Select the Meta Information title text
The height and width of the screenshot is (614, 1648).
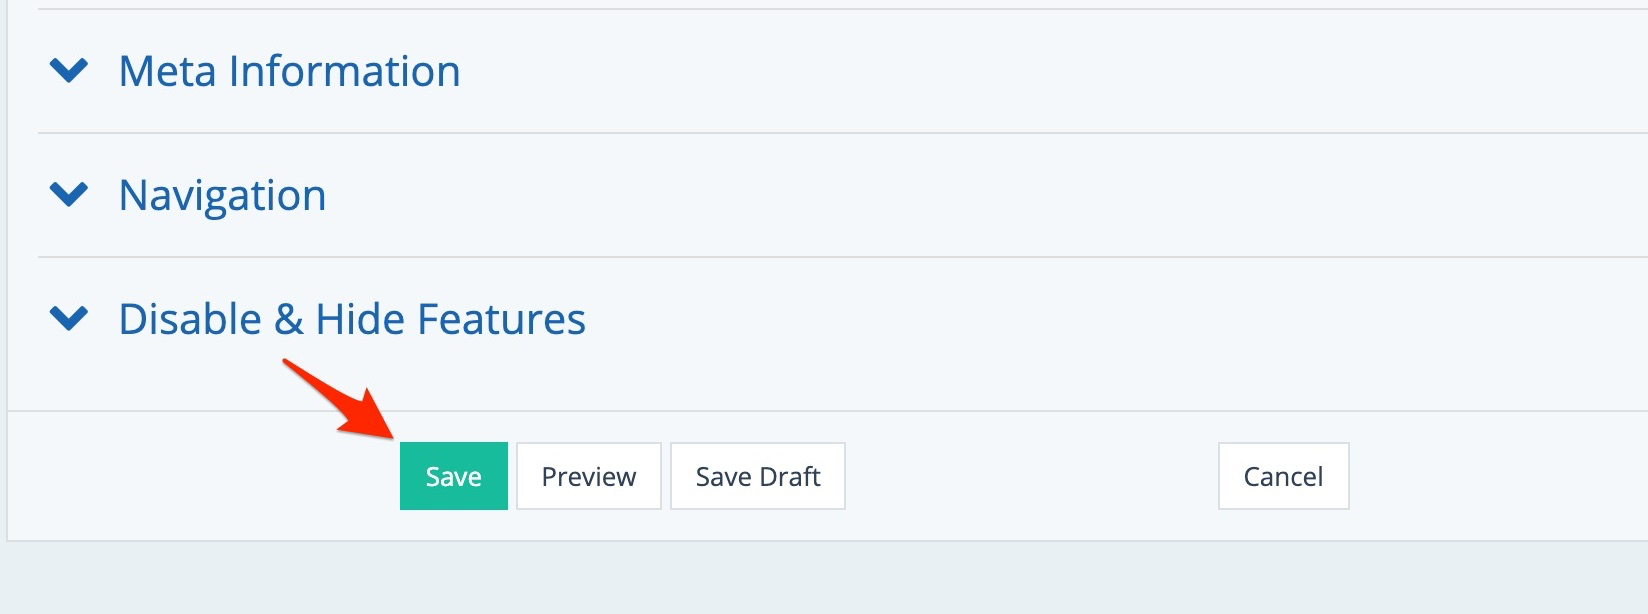(x=289, y=71)
